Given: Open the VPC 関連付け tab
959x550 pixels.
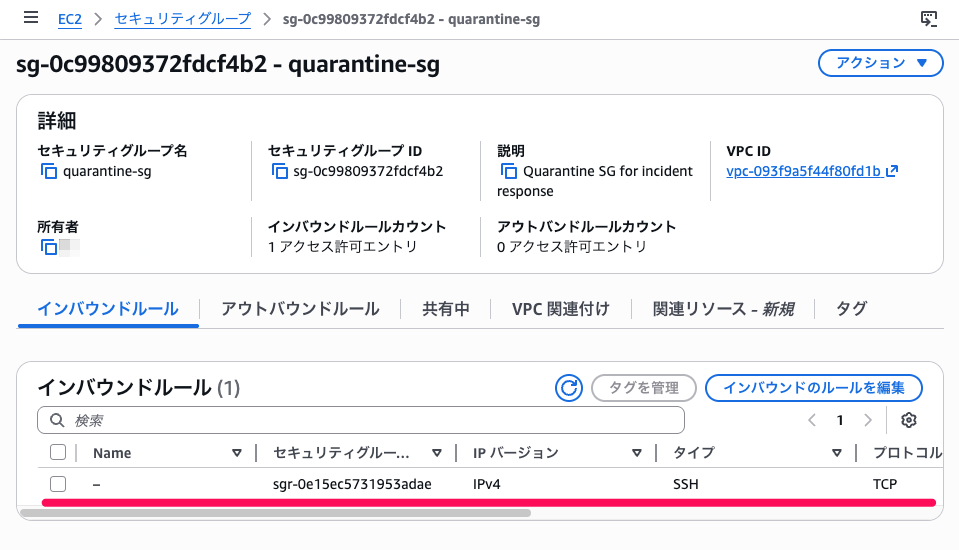Looking at the screenshot, I should point(560,309).
